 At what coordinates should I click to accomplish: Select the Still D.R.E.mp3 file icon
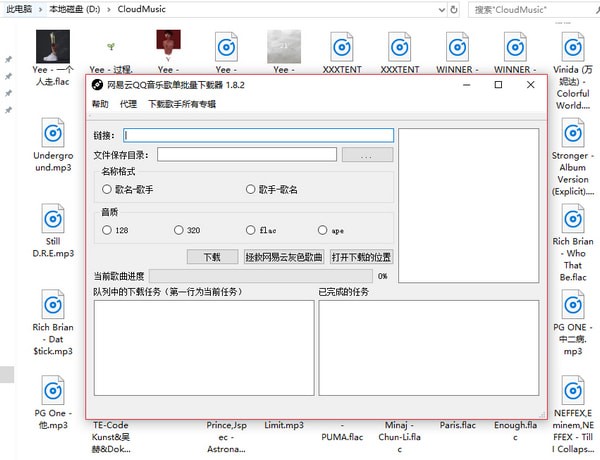53,219
